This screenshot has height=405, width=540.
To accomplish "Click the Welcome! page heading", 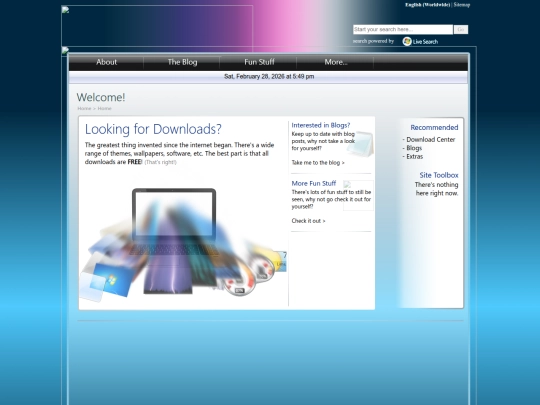I will 101,97.
